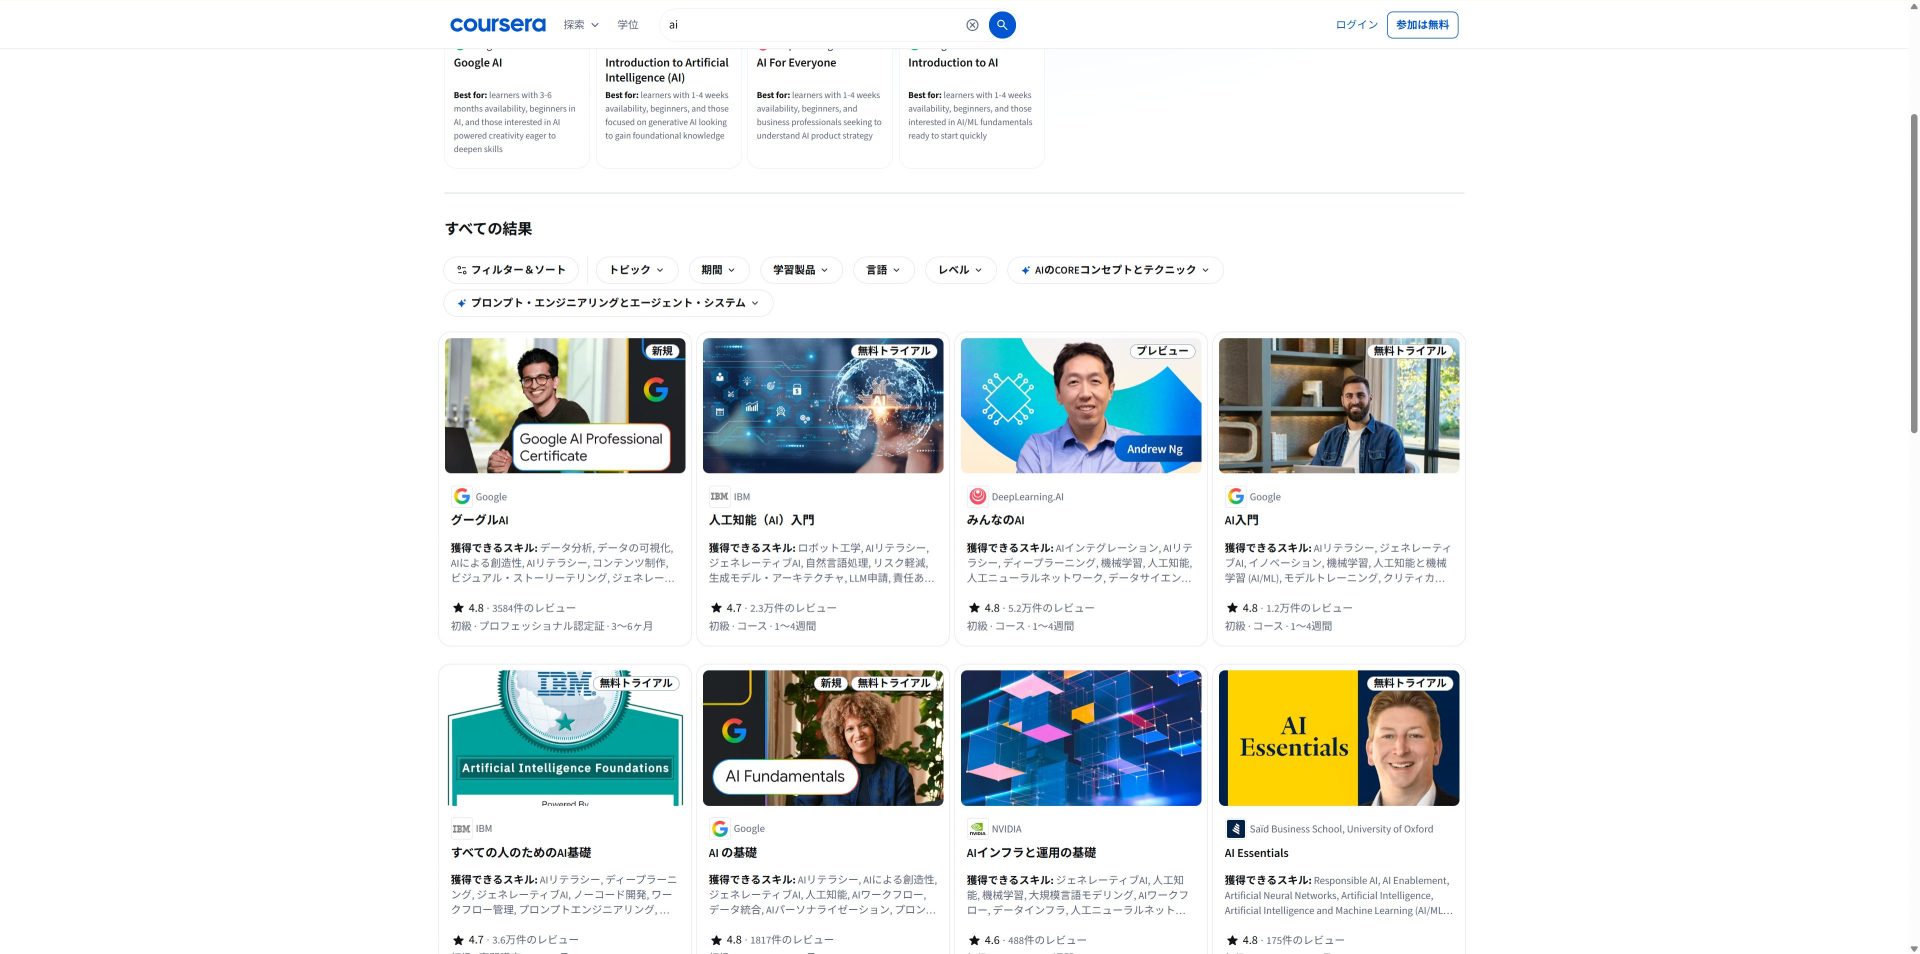
Task: Open the 人工知能（AI）入門 course title
Action: click(761, 520)
